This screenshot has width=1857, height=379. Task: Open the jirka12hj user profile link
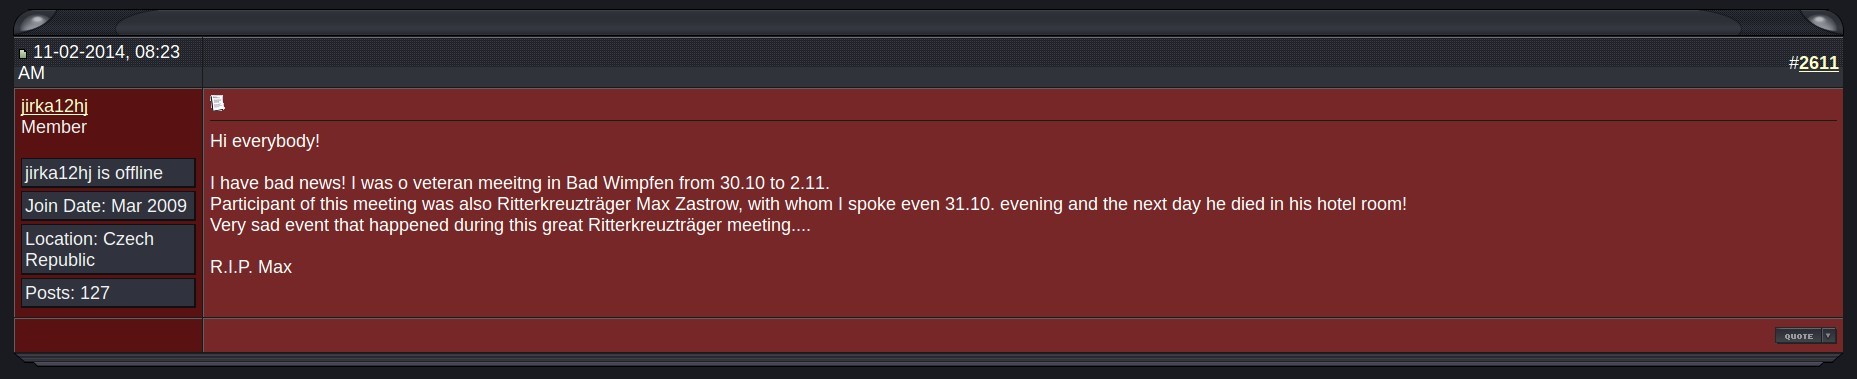point(54,106)
